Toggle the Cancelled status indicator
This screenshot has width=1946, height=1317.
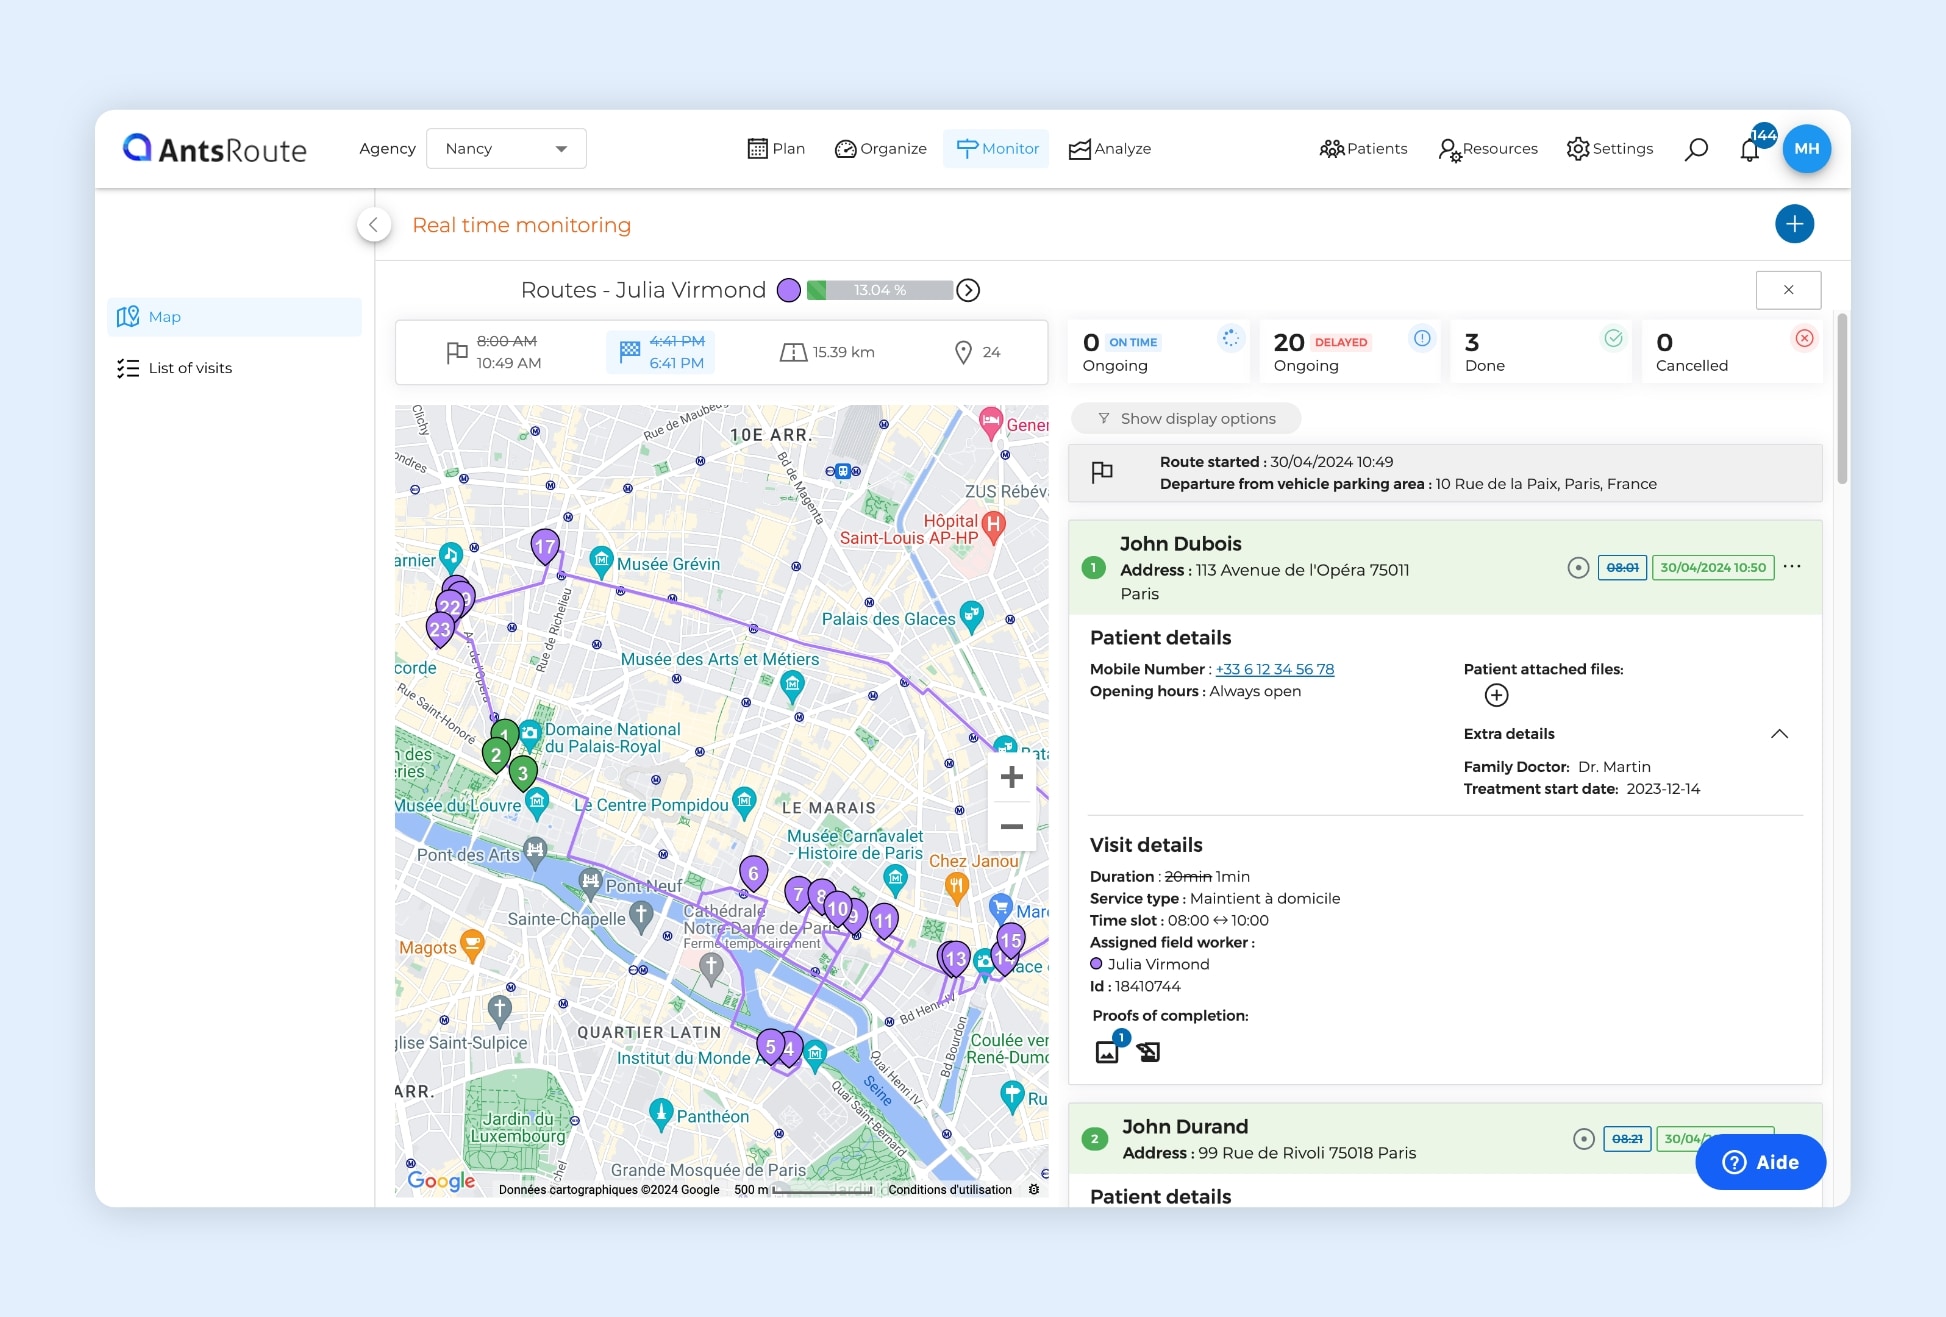1804,339
